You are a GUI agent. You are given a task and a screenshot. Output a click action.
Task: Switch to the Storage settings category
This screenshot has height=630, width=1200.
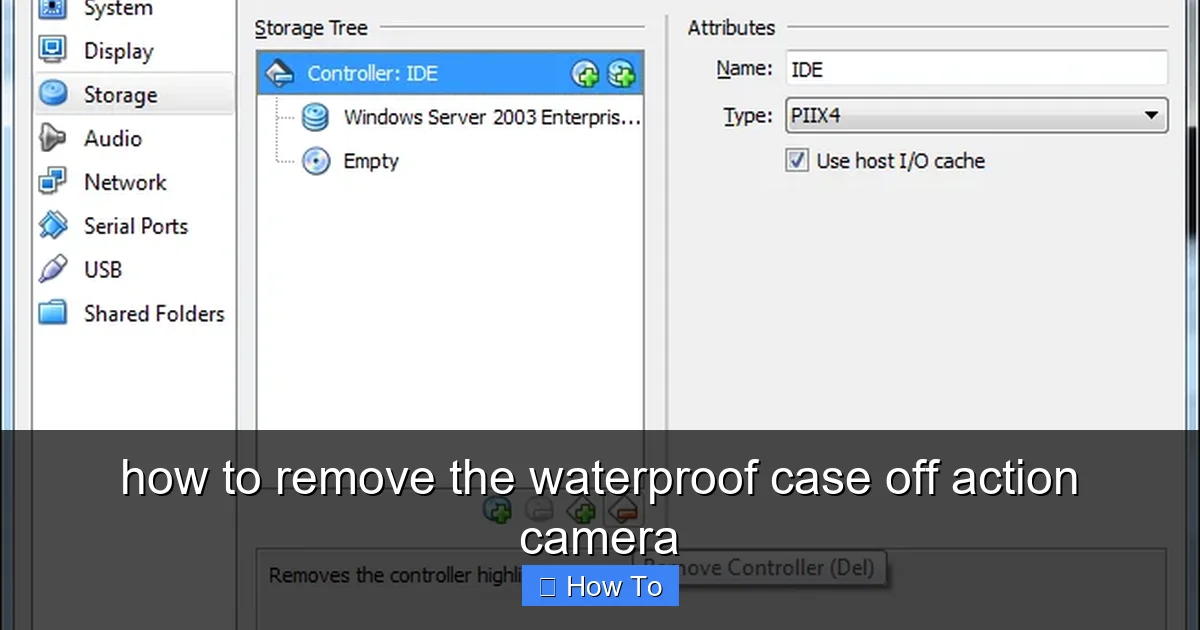[x=134, y=95]
